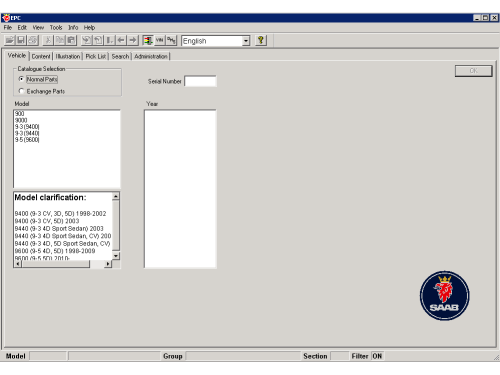Click the forward arrow toolbar icon
Screen dimensions: 500x375
click(x=133, y=40)
